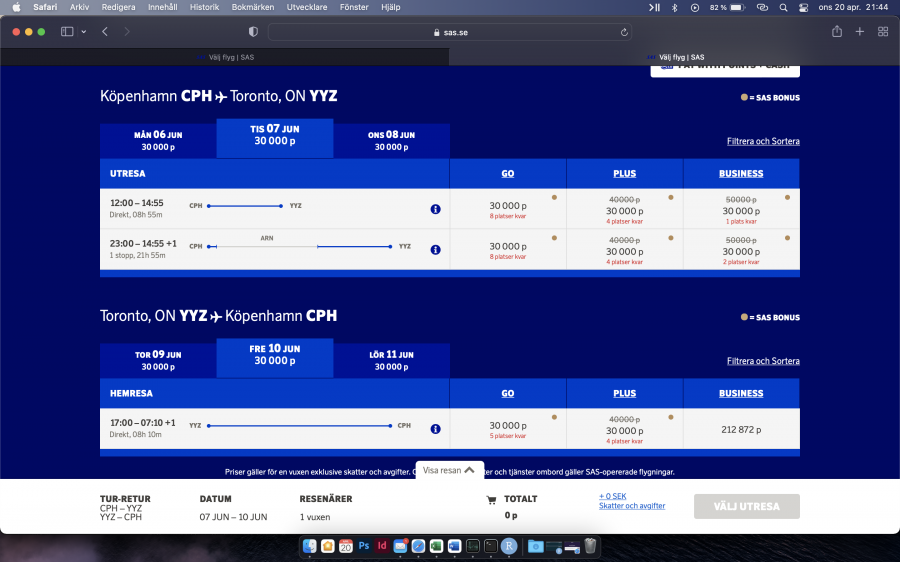Open the Apple menu
The height and width of the screenshot is (562, 900).
[17, 7]
